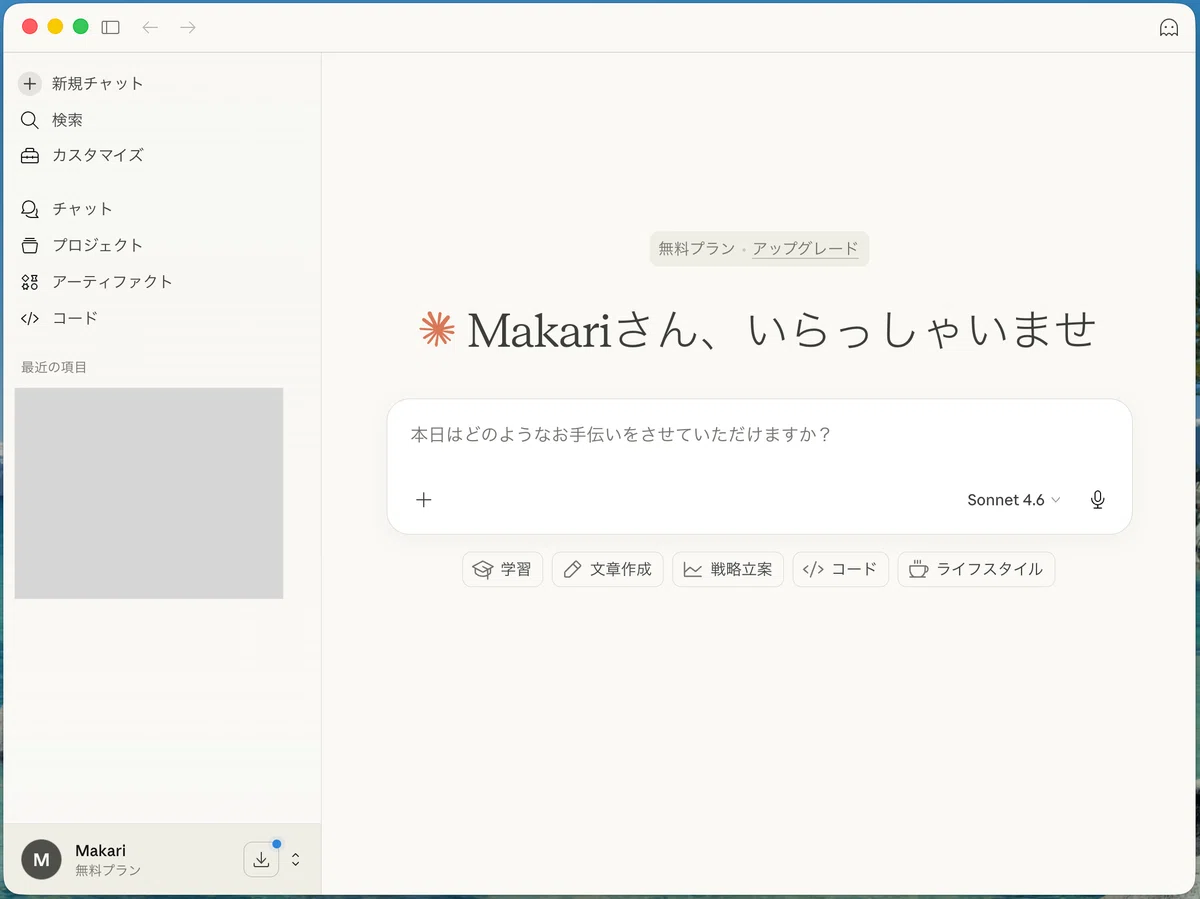1200x899 pixels.
Task: Select the 学習 suggestion chip
Action: [x=503, y=569]
